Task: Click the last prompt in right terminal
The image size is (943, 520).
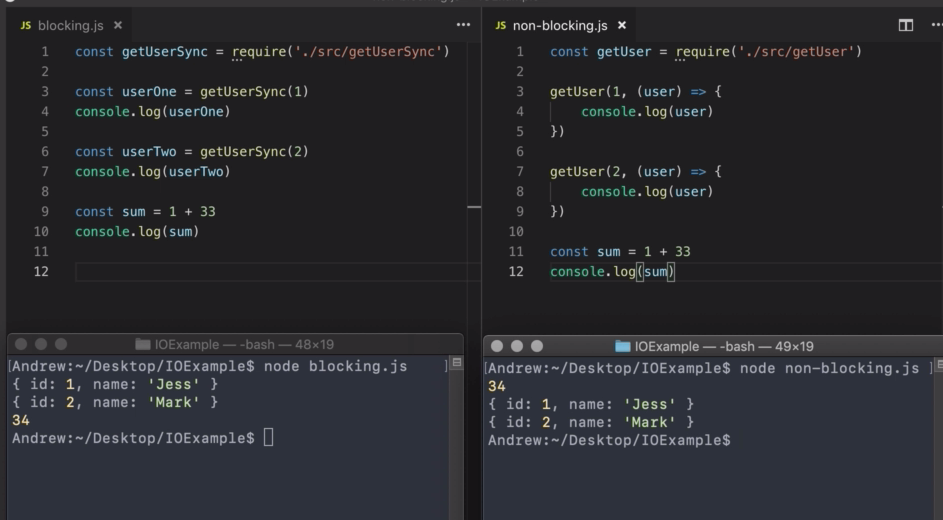Action: click(609, 440)
